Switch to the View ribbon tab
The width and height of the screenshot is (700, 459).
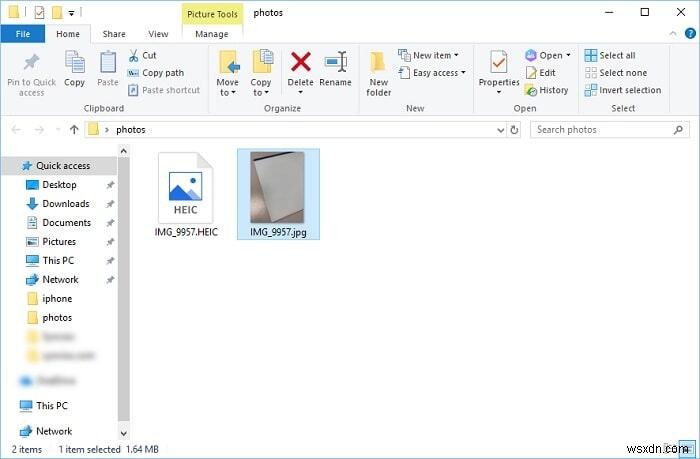(158, 34)
